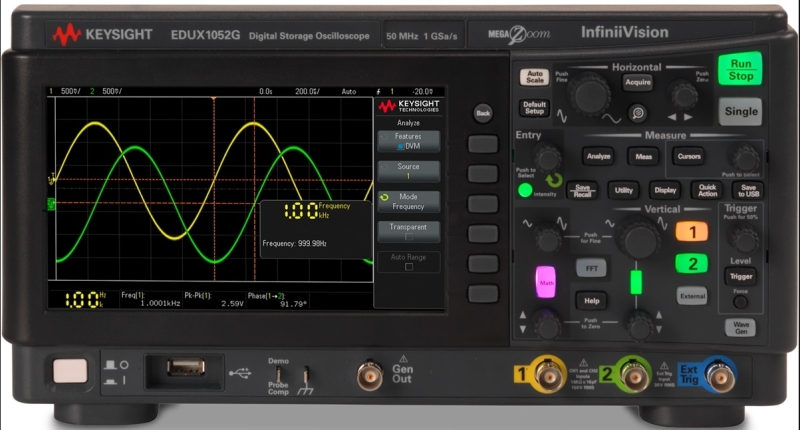This screenshot has width=800, height=430.
Task: Click the small round Force button
Action: pyautogui.click(x=740, y=302)
